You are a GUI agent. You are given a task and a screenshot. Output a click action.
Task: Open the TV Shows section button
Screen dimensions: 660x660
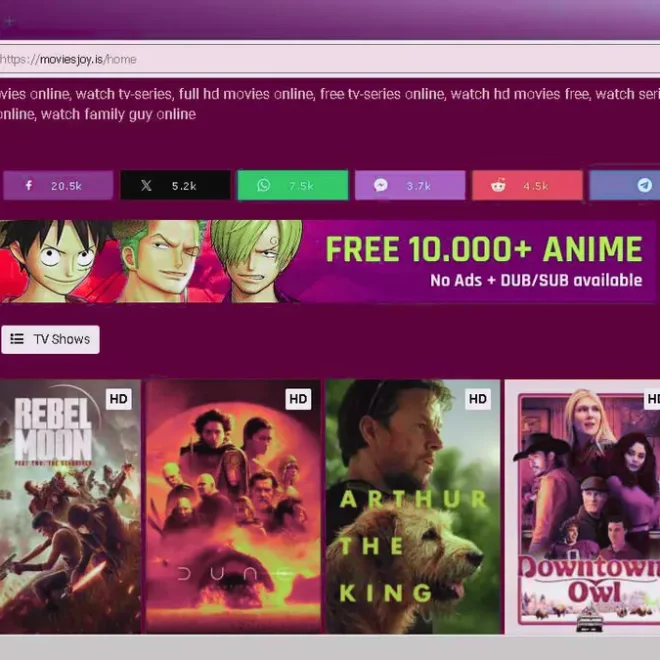click(51, 339)
